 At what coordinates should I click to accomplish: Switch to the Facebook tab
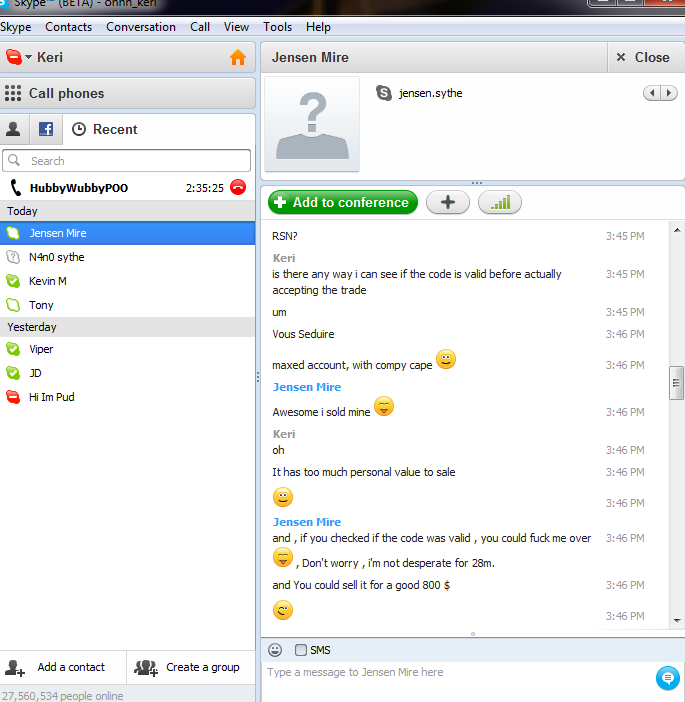click(x=46, y=129)
